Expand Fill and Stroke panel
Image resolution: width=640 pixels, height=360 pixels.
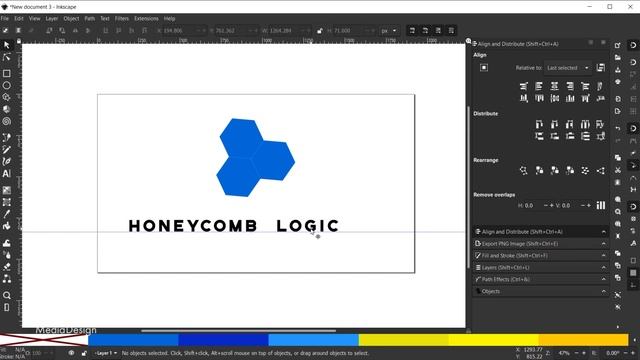pos(541,256)
